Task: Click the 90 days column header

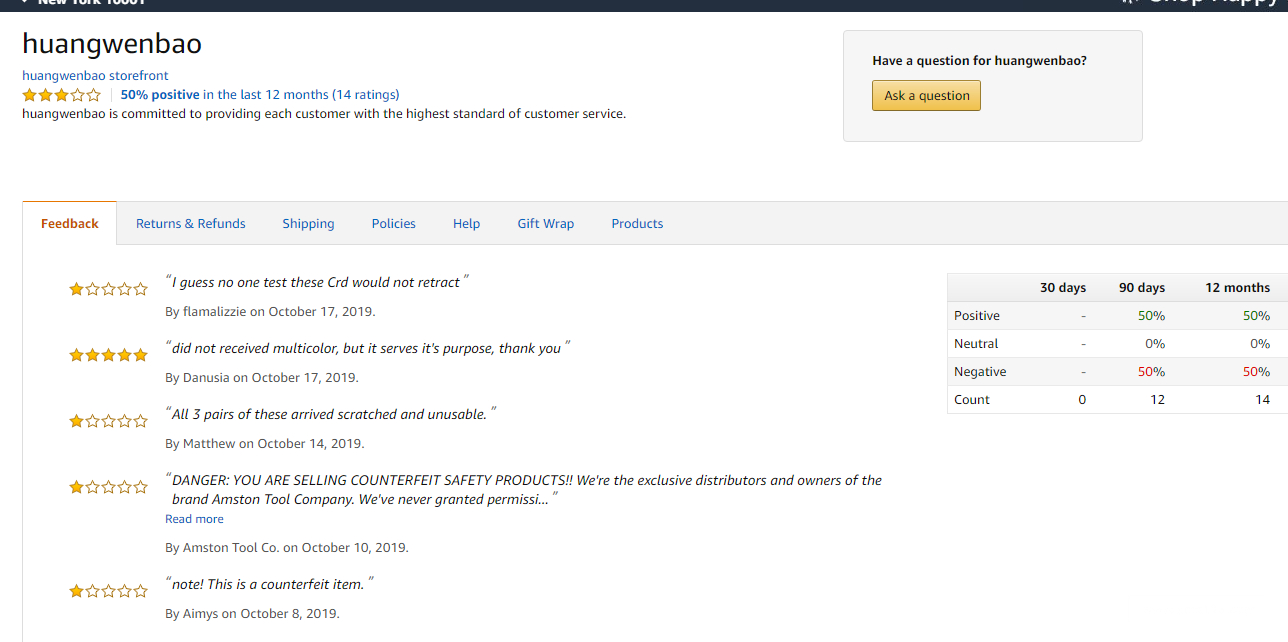Action: pyautogui.click(x=1141, y=288)
